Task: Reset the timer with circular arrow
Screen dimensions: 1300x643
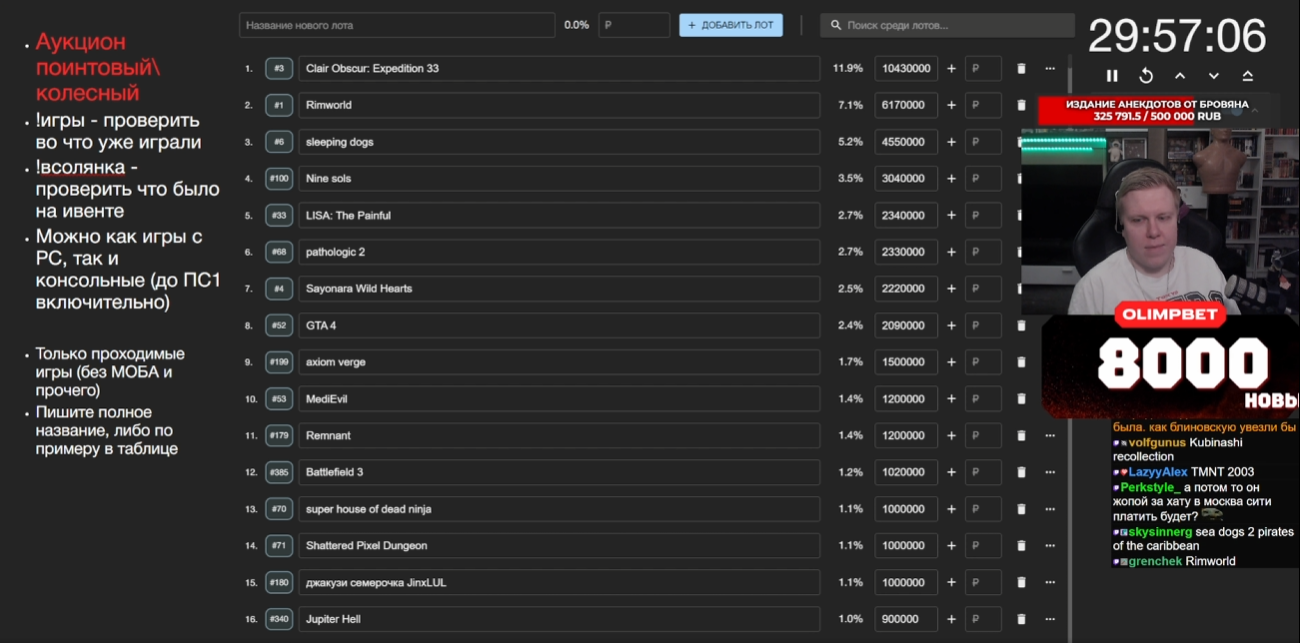Action: (x=1146, y=76)
